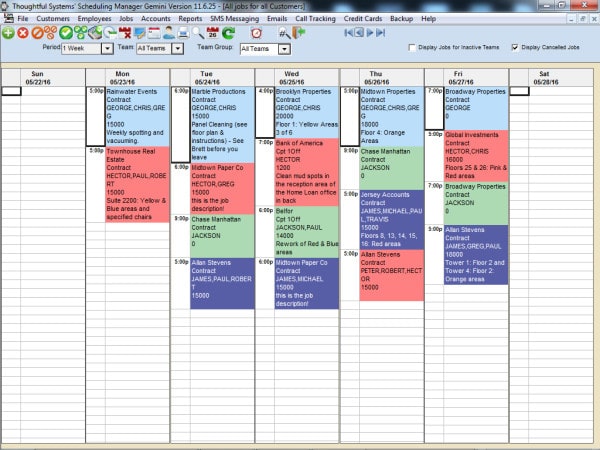Viewport: 600px width, 450px height.
Task: Select the Townhouse Real Estate job
Action: [137, 184]
